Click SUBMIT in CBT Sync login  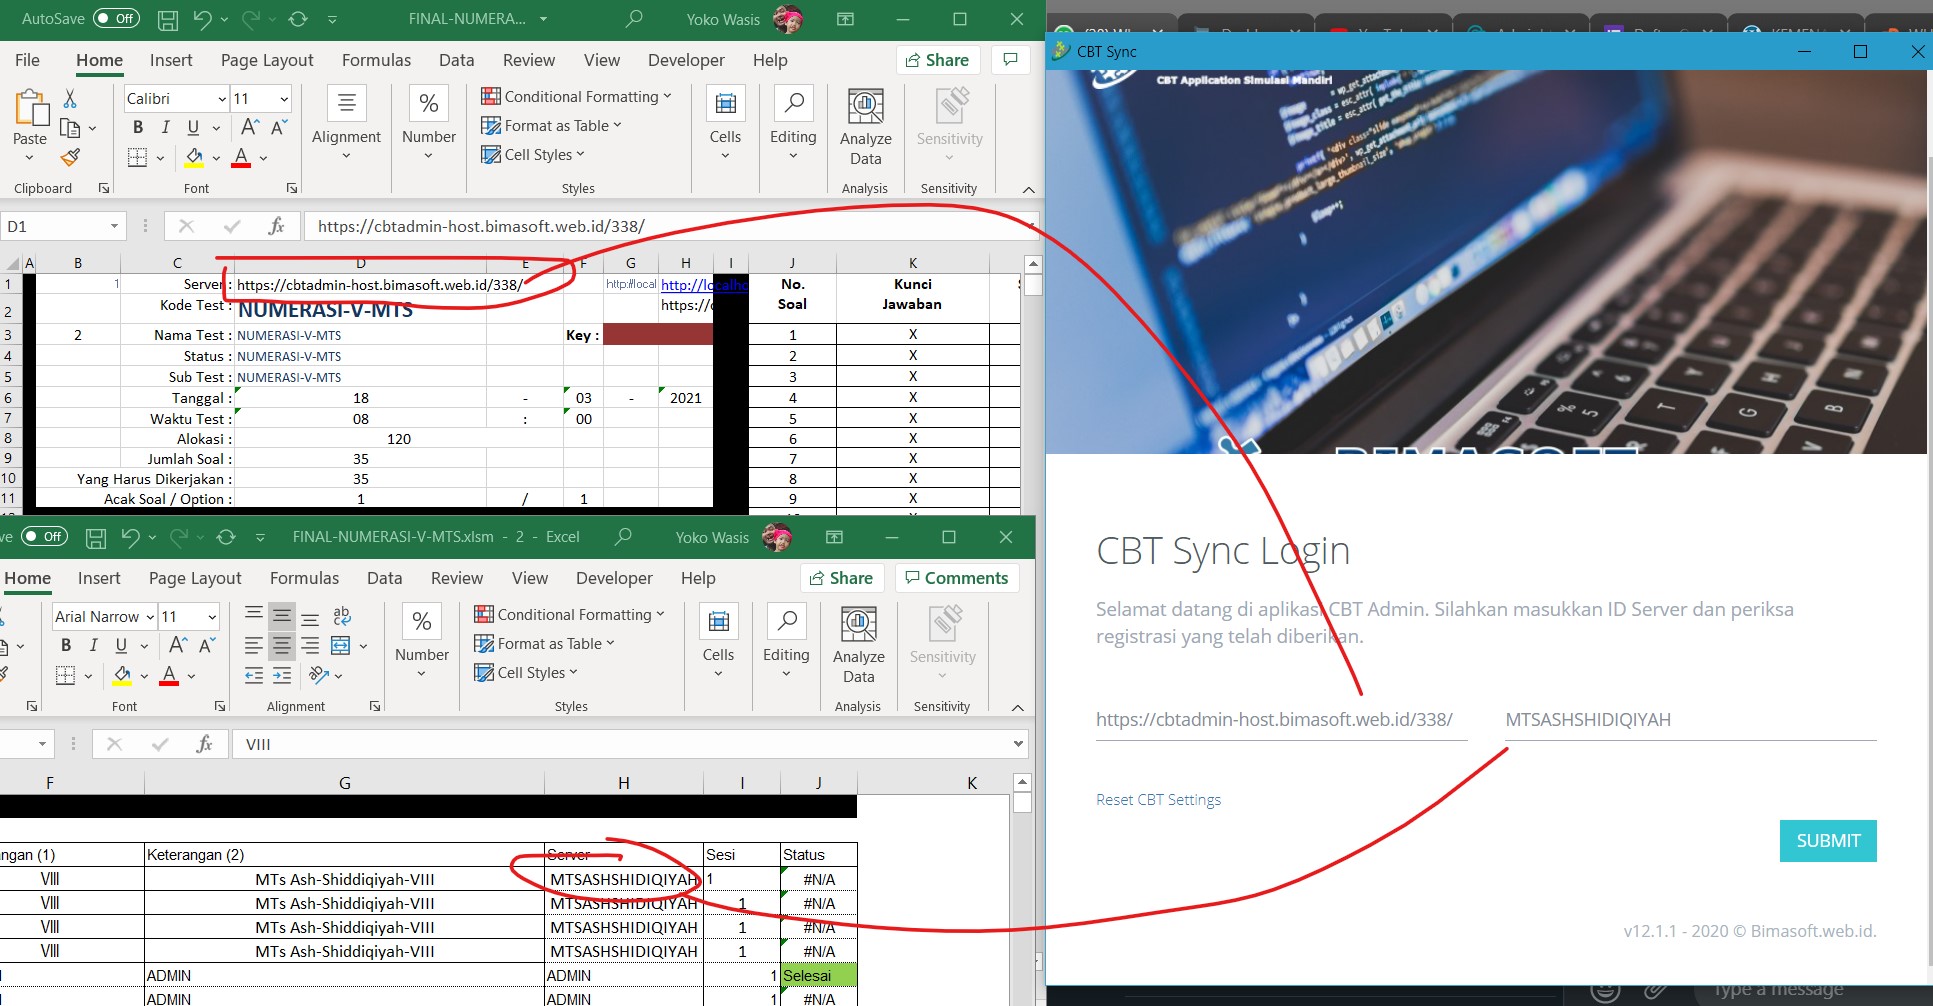[1828, 841]
